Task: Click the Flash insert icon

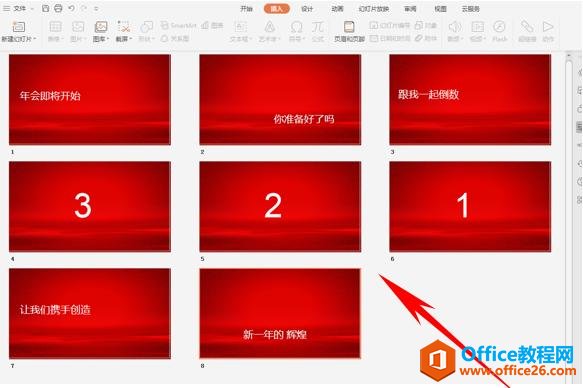Action: pos(499,27)
